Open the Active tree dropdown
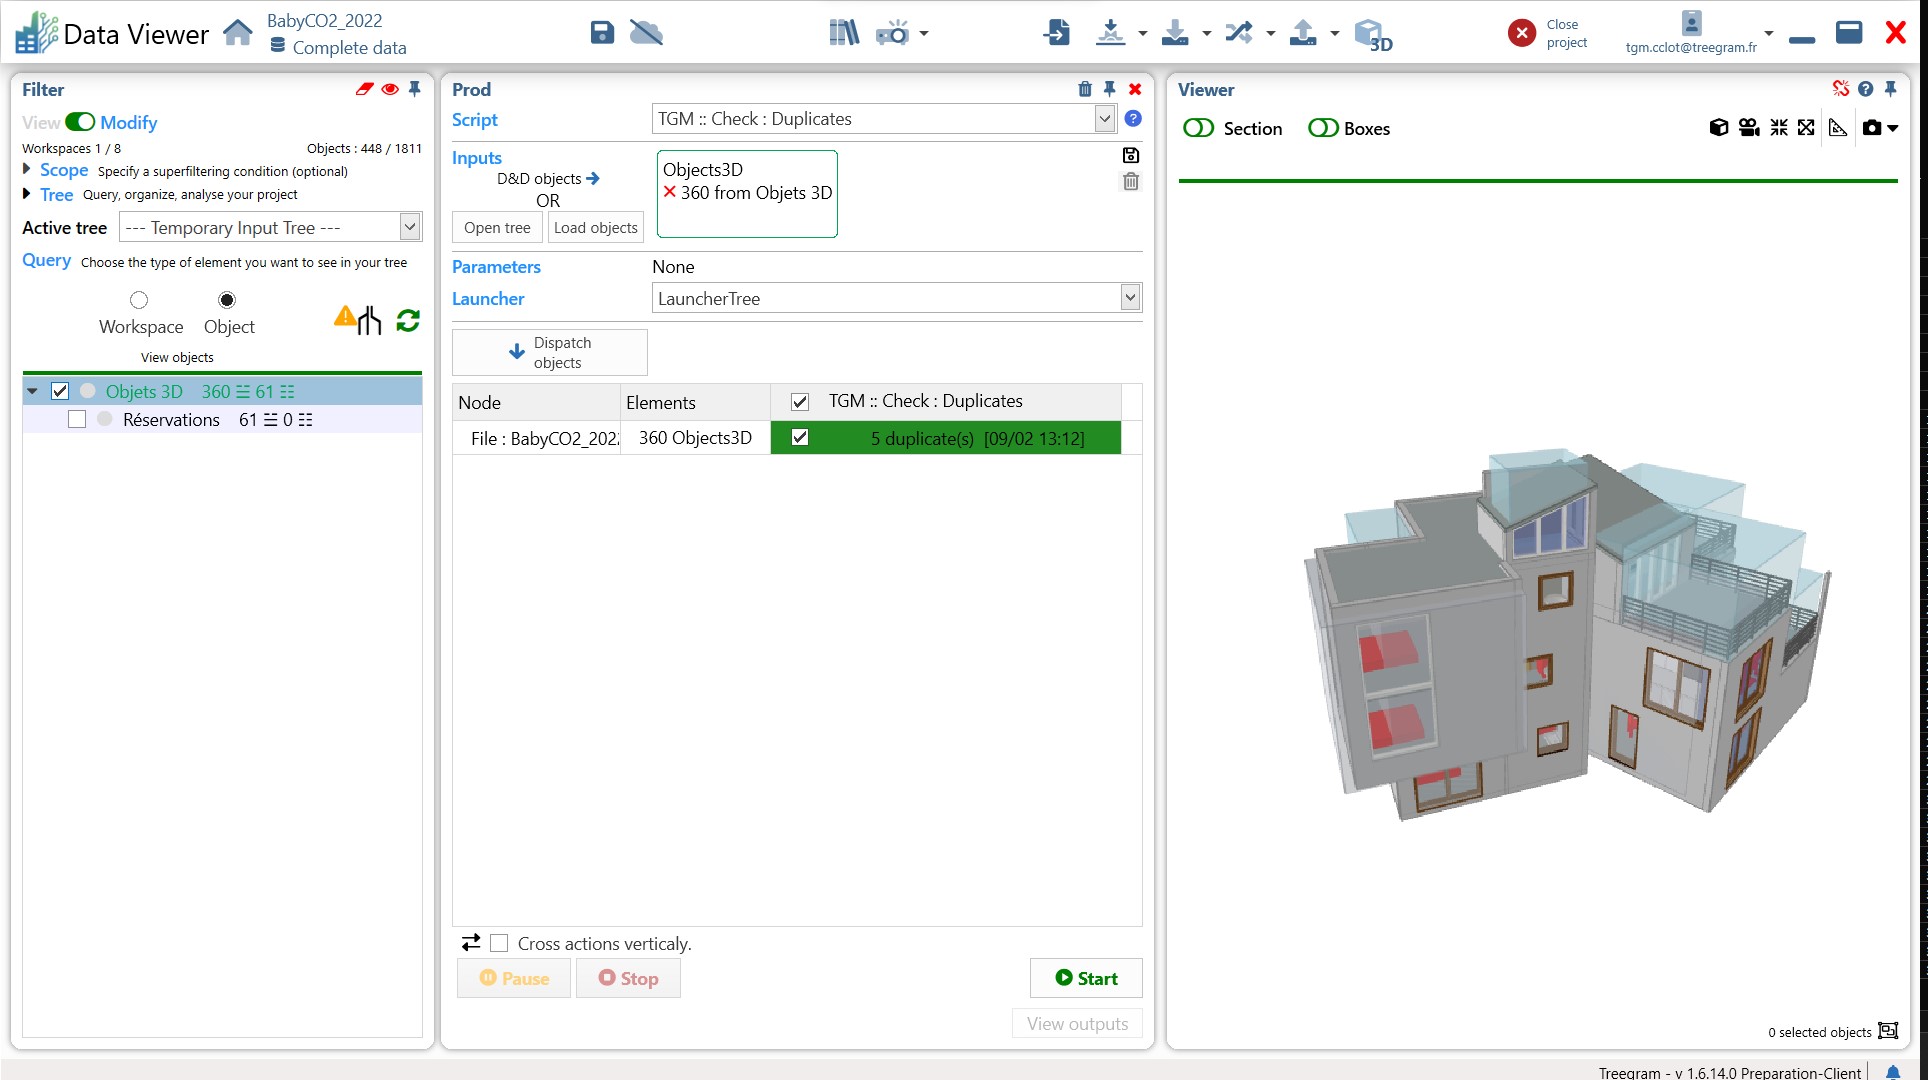 point(409,228)
